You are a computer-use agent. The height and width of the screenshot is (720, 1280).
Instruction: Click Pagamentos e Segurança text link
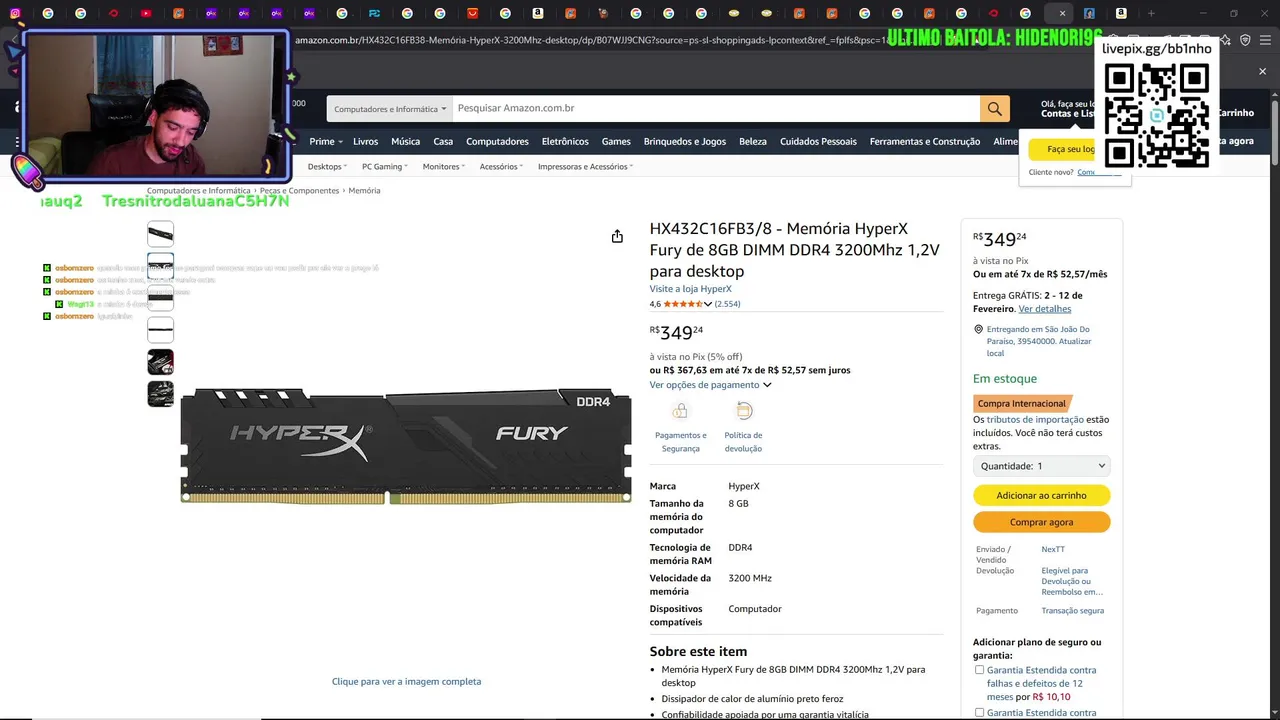[680, 442]
